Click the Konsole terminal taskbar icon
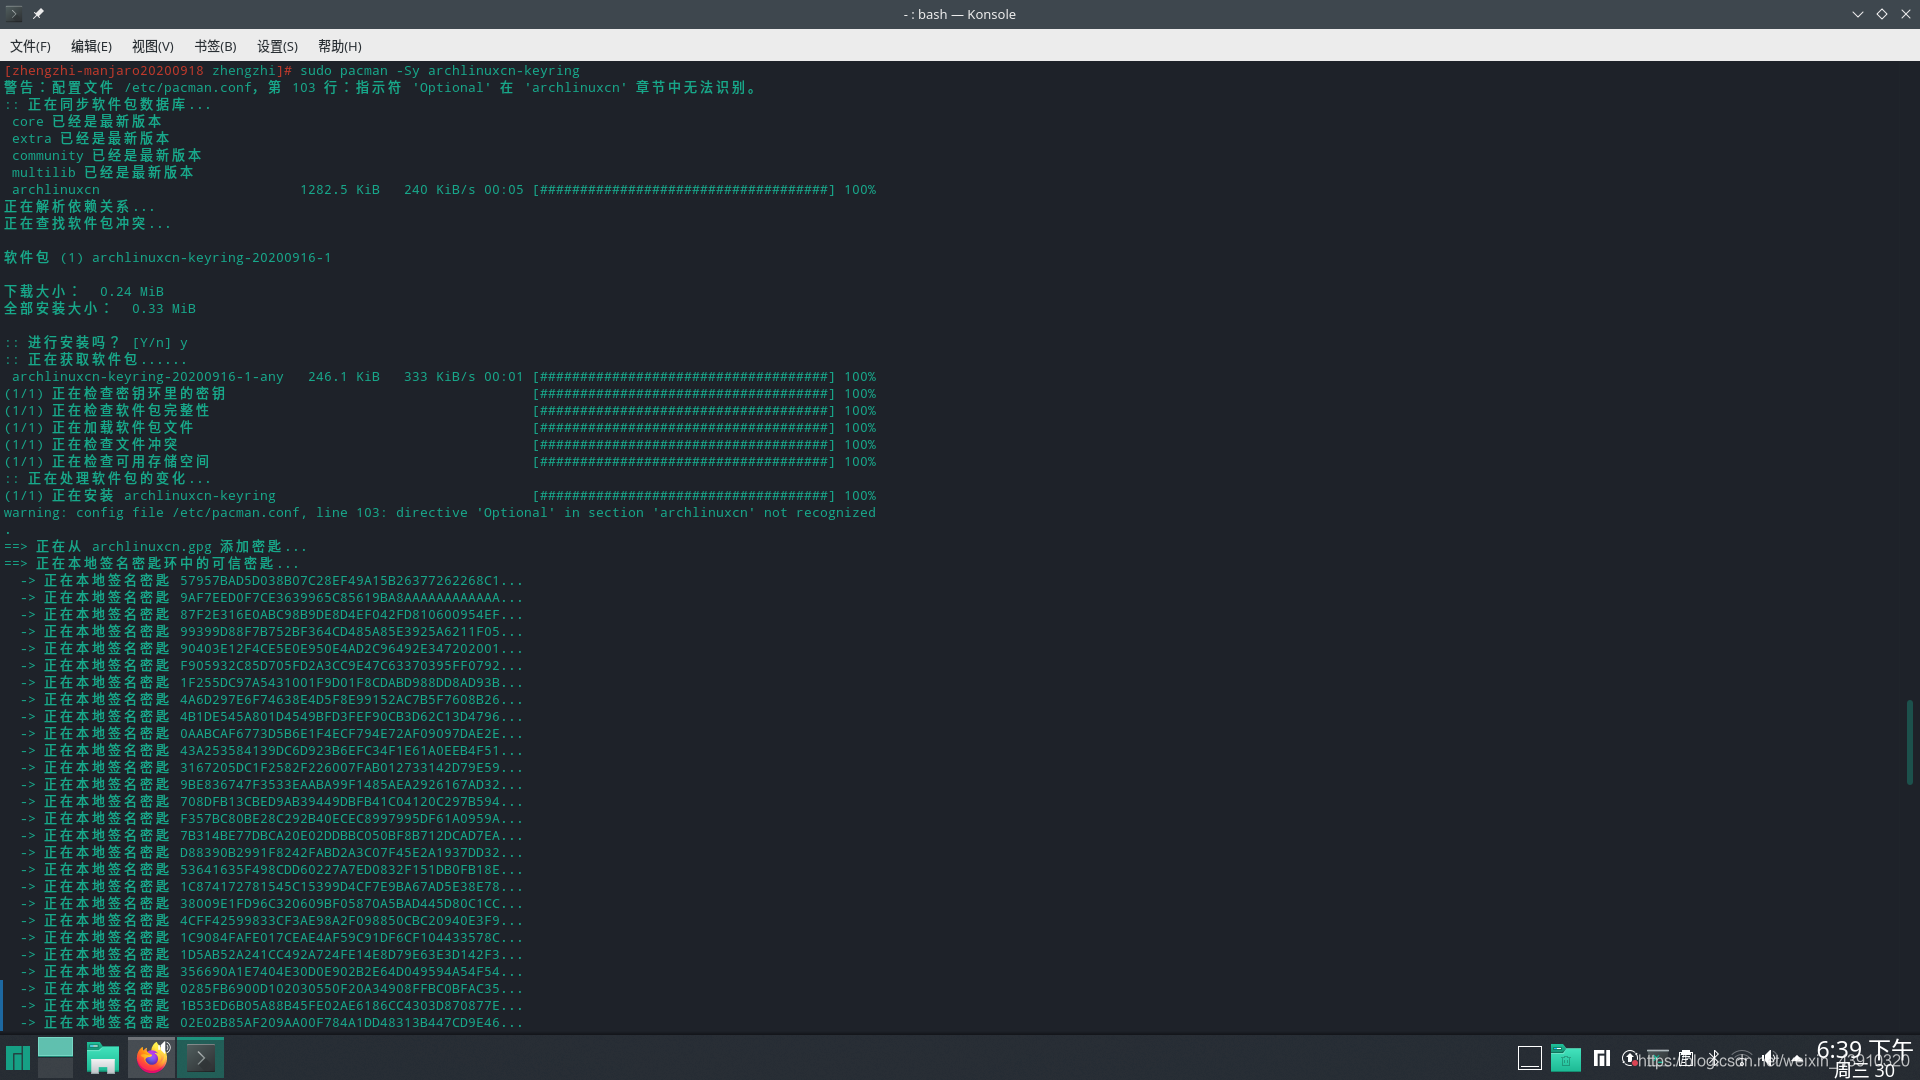 [201, 1057]
